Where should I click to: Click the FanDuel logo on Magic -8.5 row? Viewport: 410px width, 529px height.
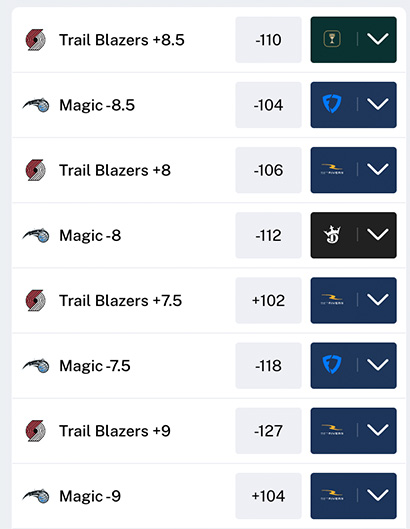coord(332,104)
